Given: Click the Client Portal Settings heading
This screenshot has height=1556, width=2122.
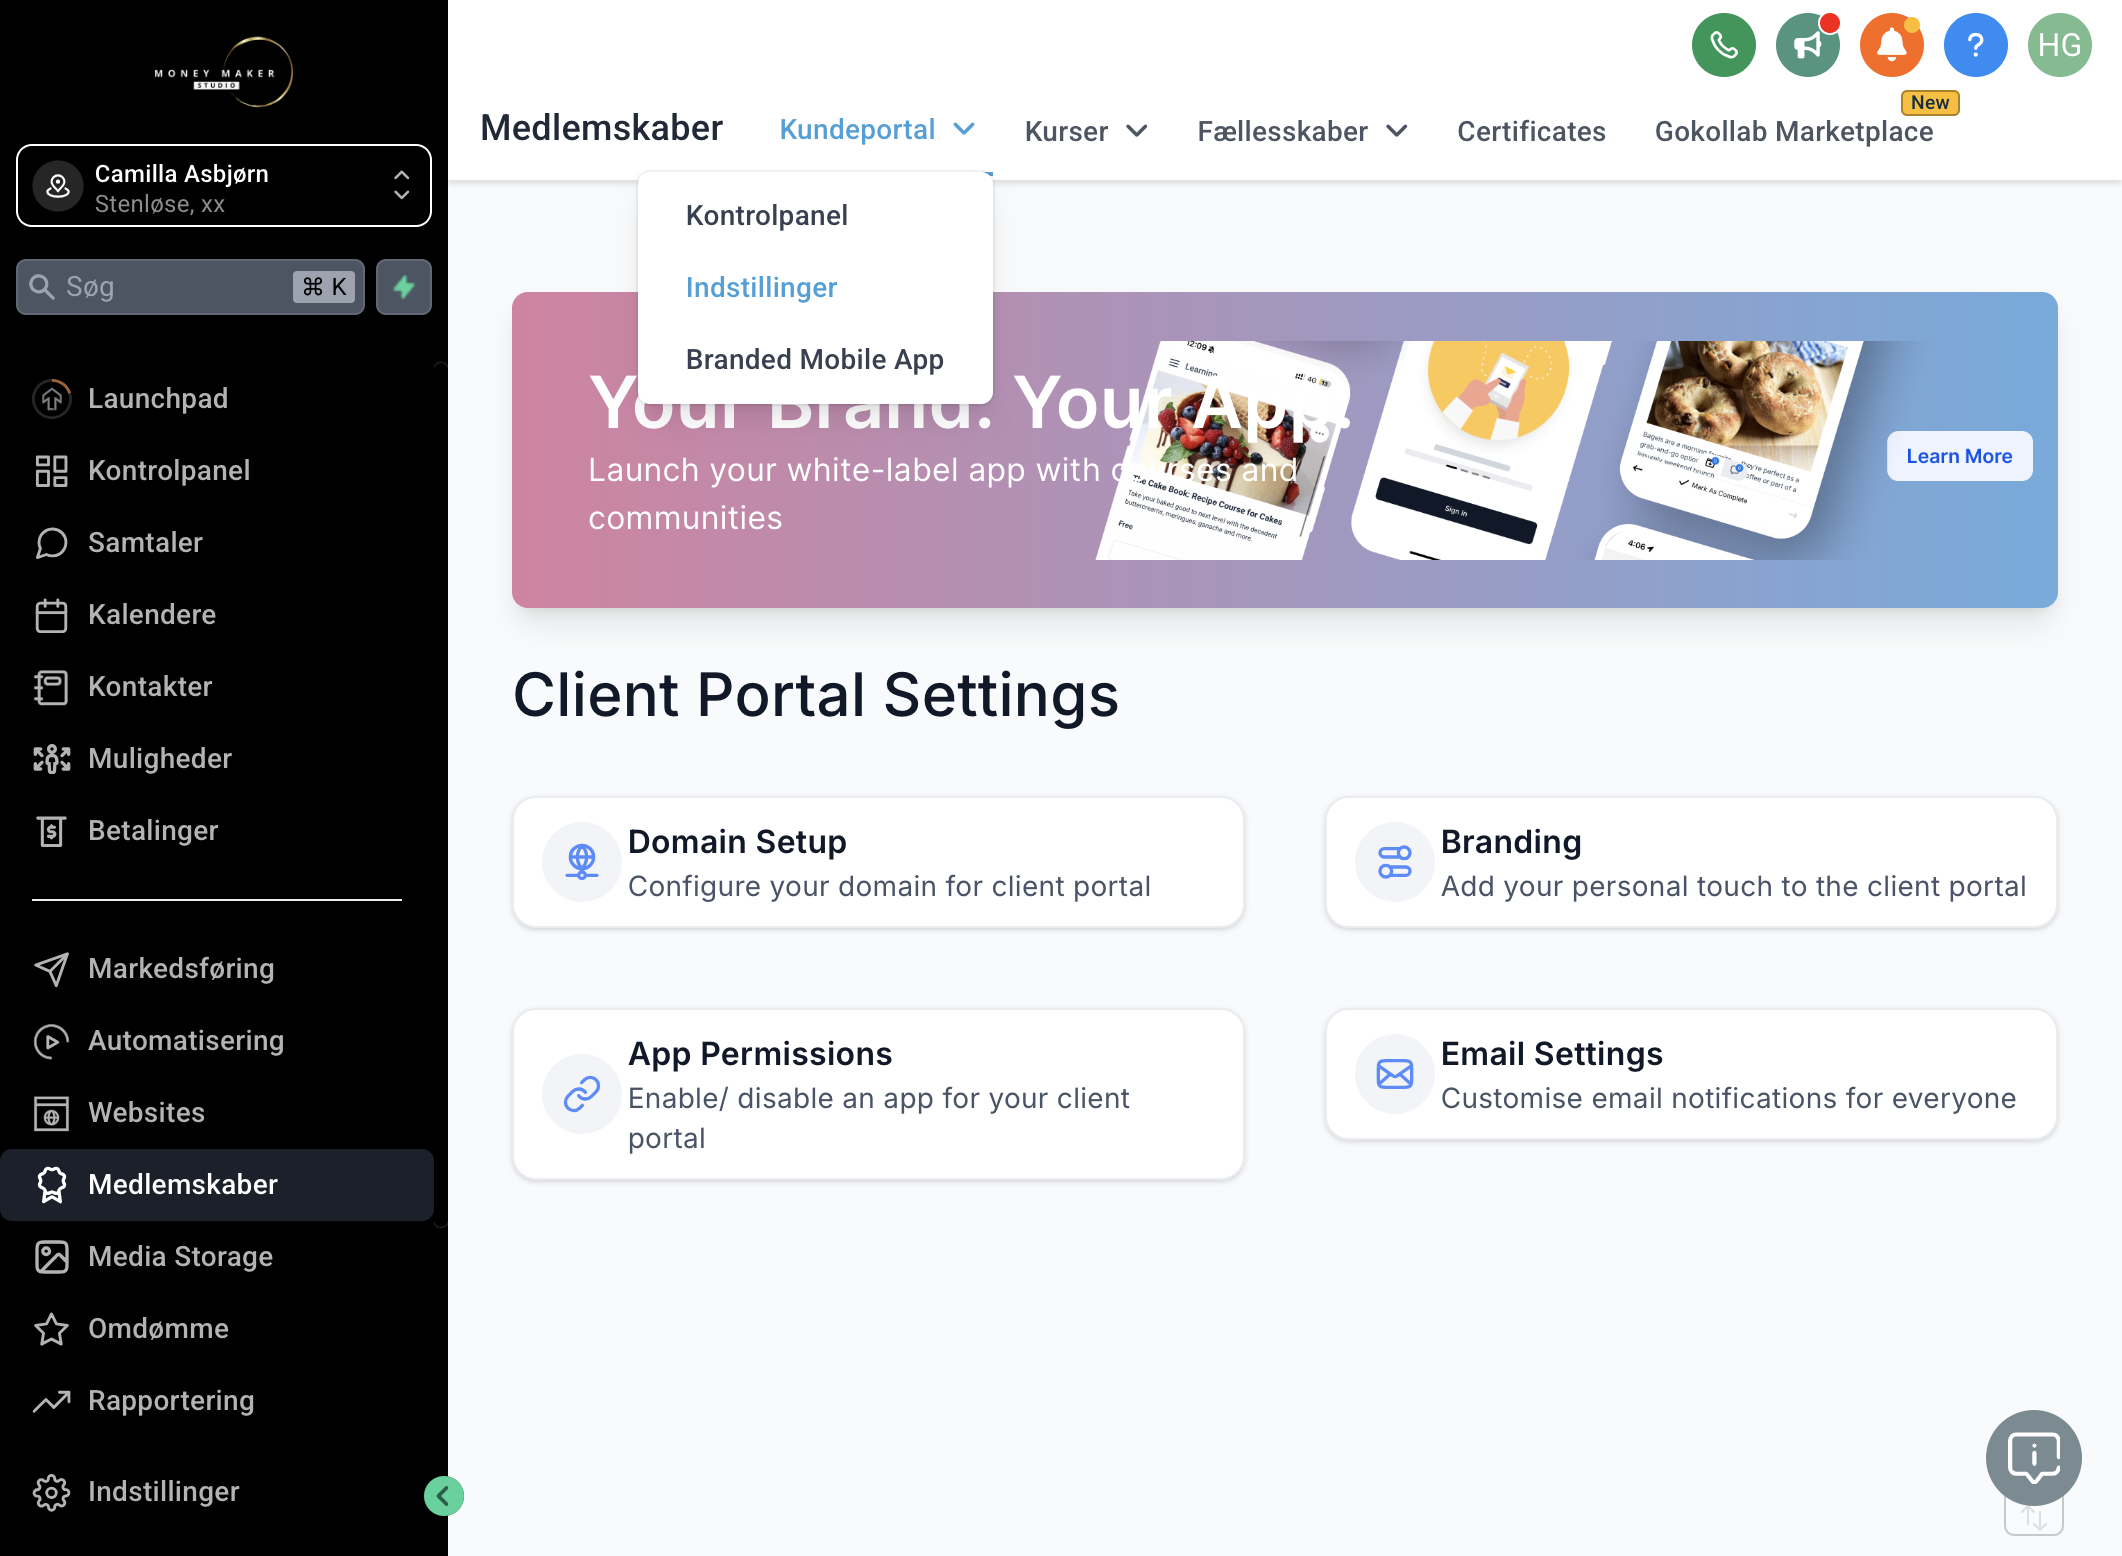Looking at the screenshot, I should pos(816,695).
